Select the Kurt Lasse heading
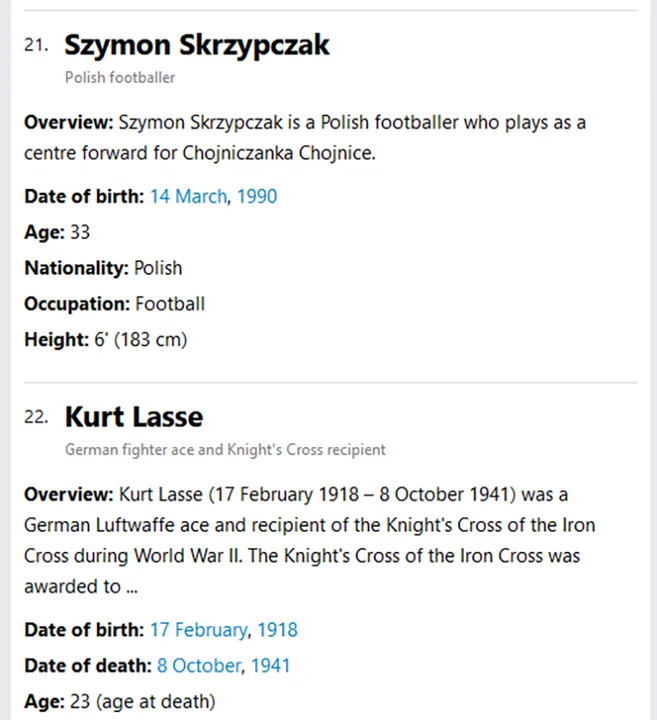 click(134, 417)
